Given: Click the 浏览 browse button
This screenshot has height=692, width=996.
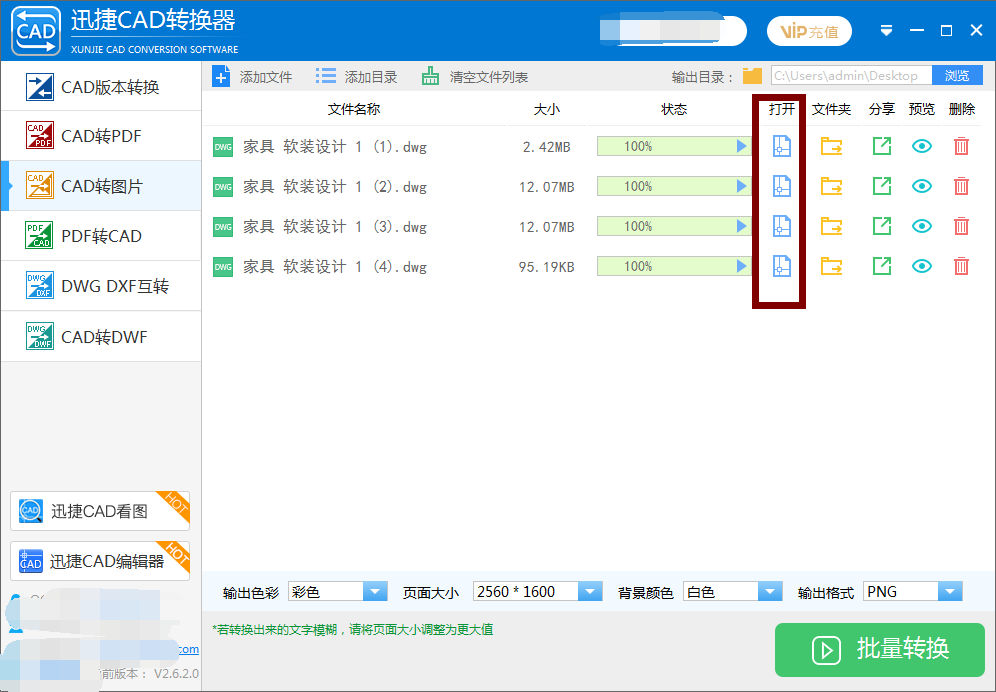Looking at the screenshot, I should click(957, 76).
